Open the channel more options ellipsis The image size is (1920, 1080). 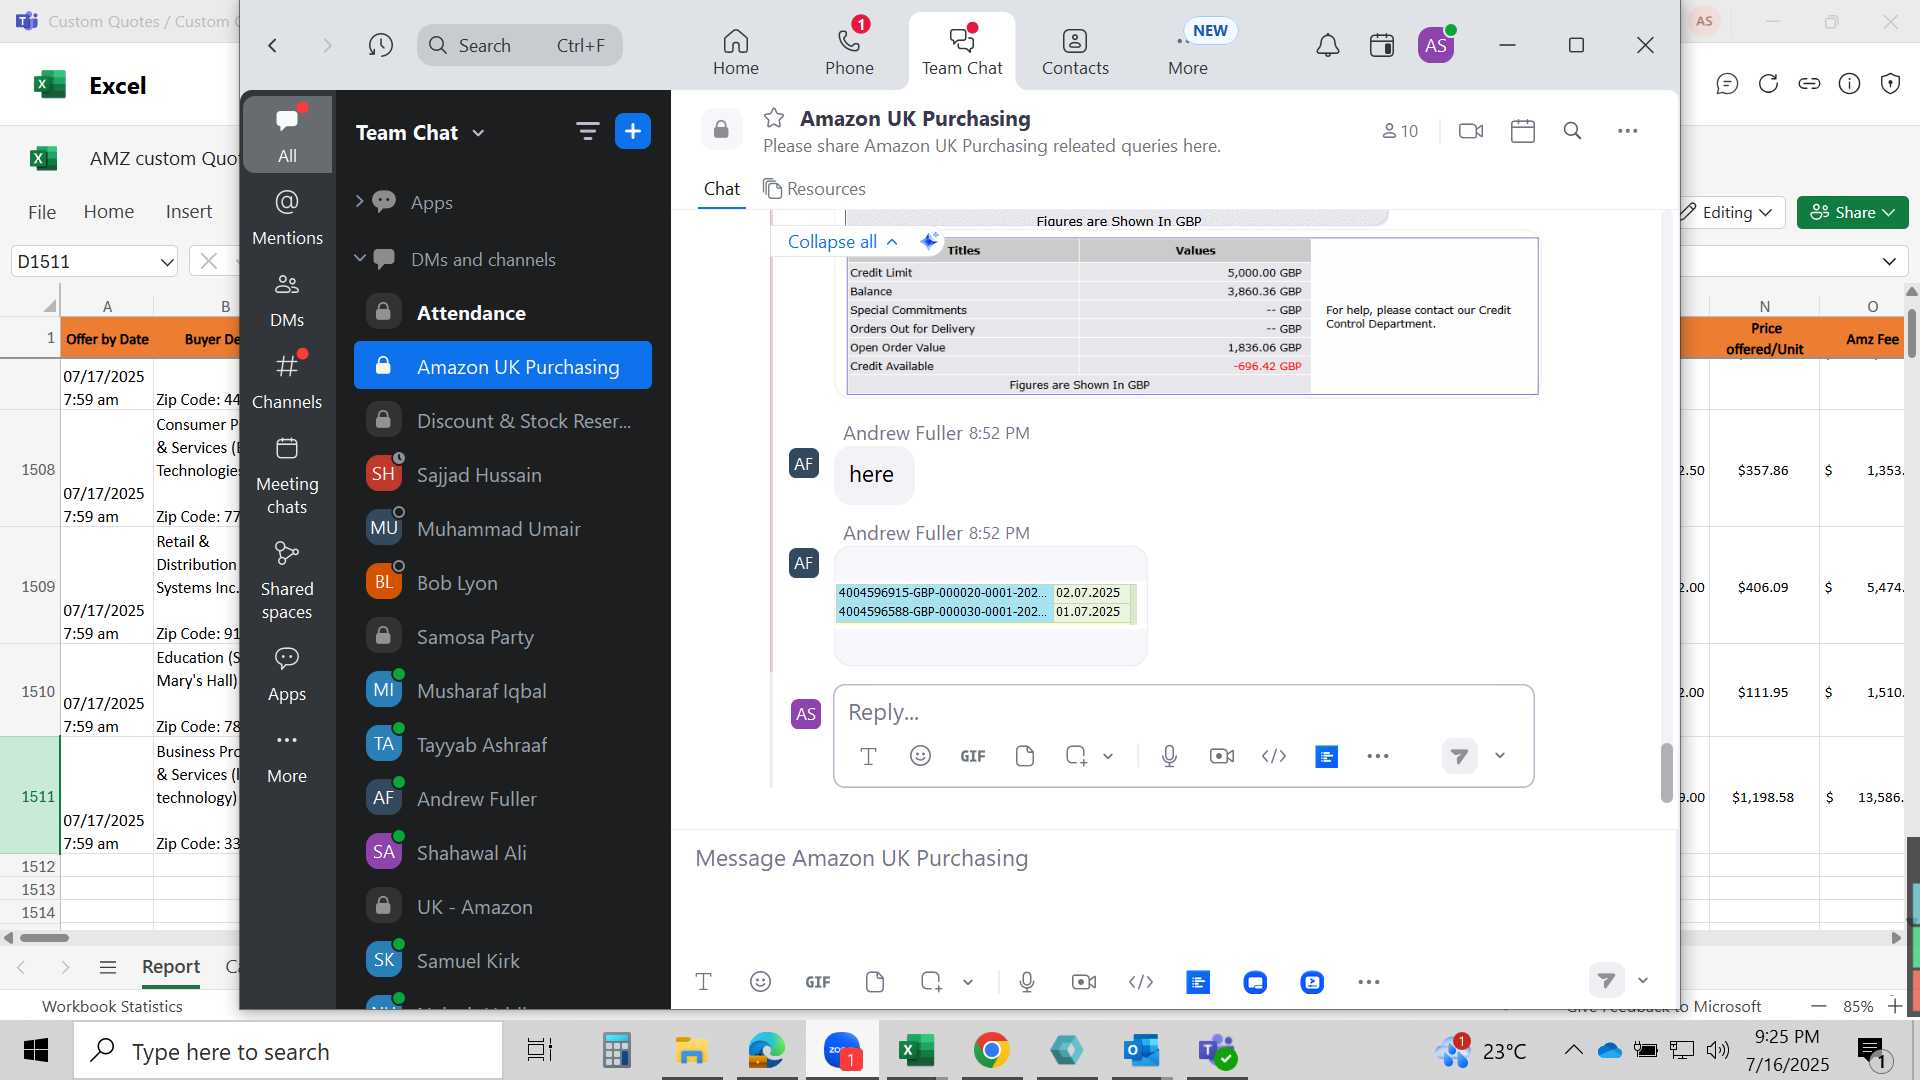click(x=1628, y=131)
